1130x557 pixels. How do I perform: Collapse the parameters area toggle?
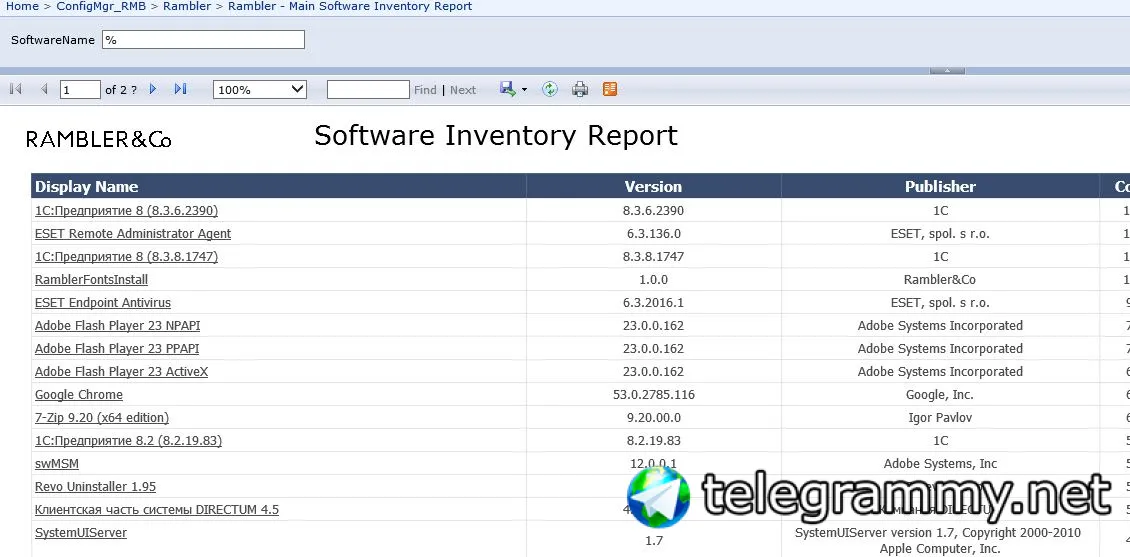948,71
